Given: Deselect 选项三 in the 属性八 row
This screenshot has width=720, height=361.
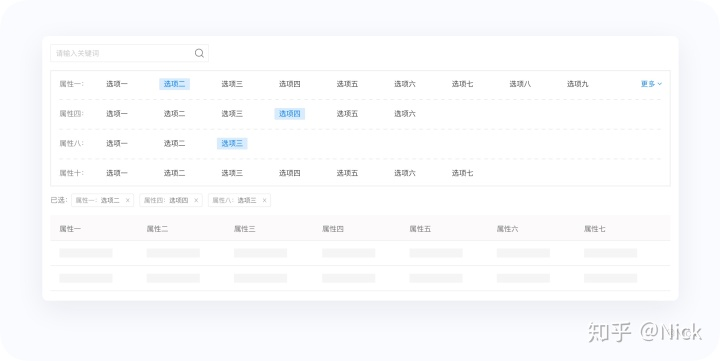Looking at the screenshot, I should click(232, 143).
